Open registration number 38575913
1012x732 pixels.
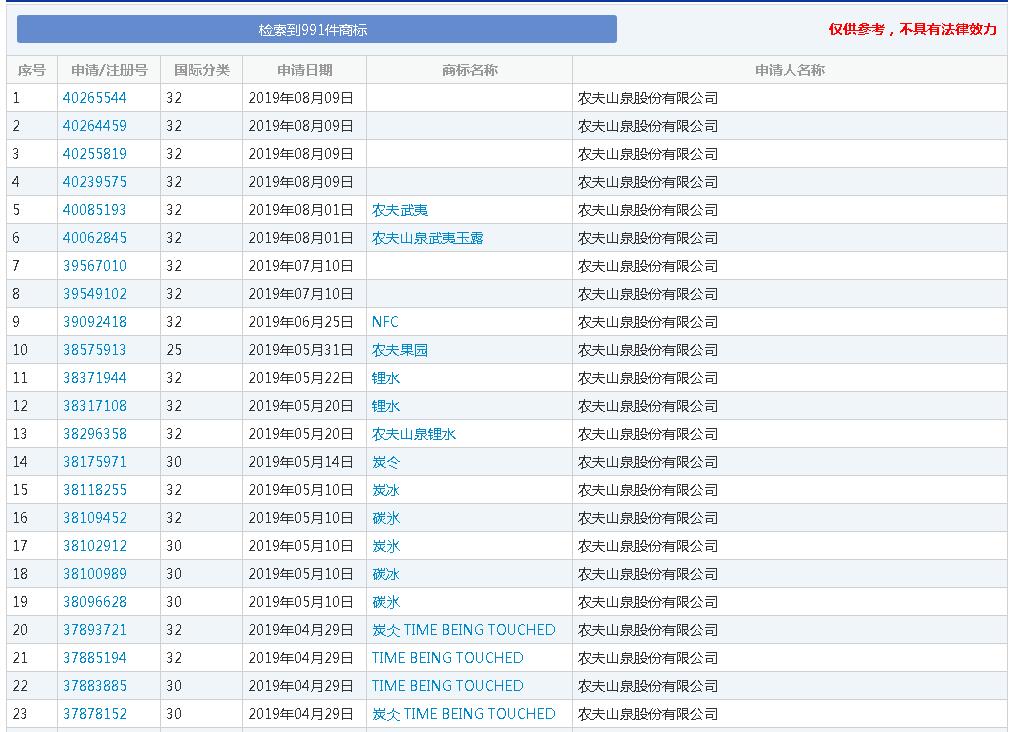coord(95,350)
